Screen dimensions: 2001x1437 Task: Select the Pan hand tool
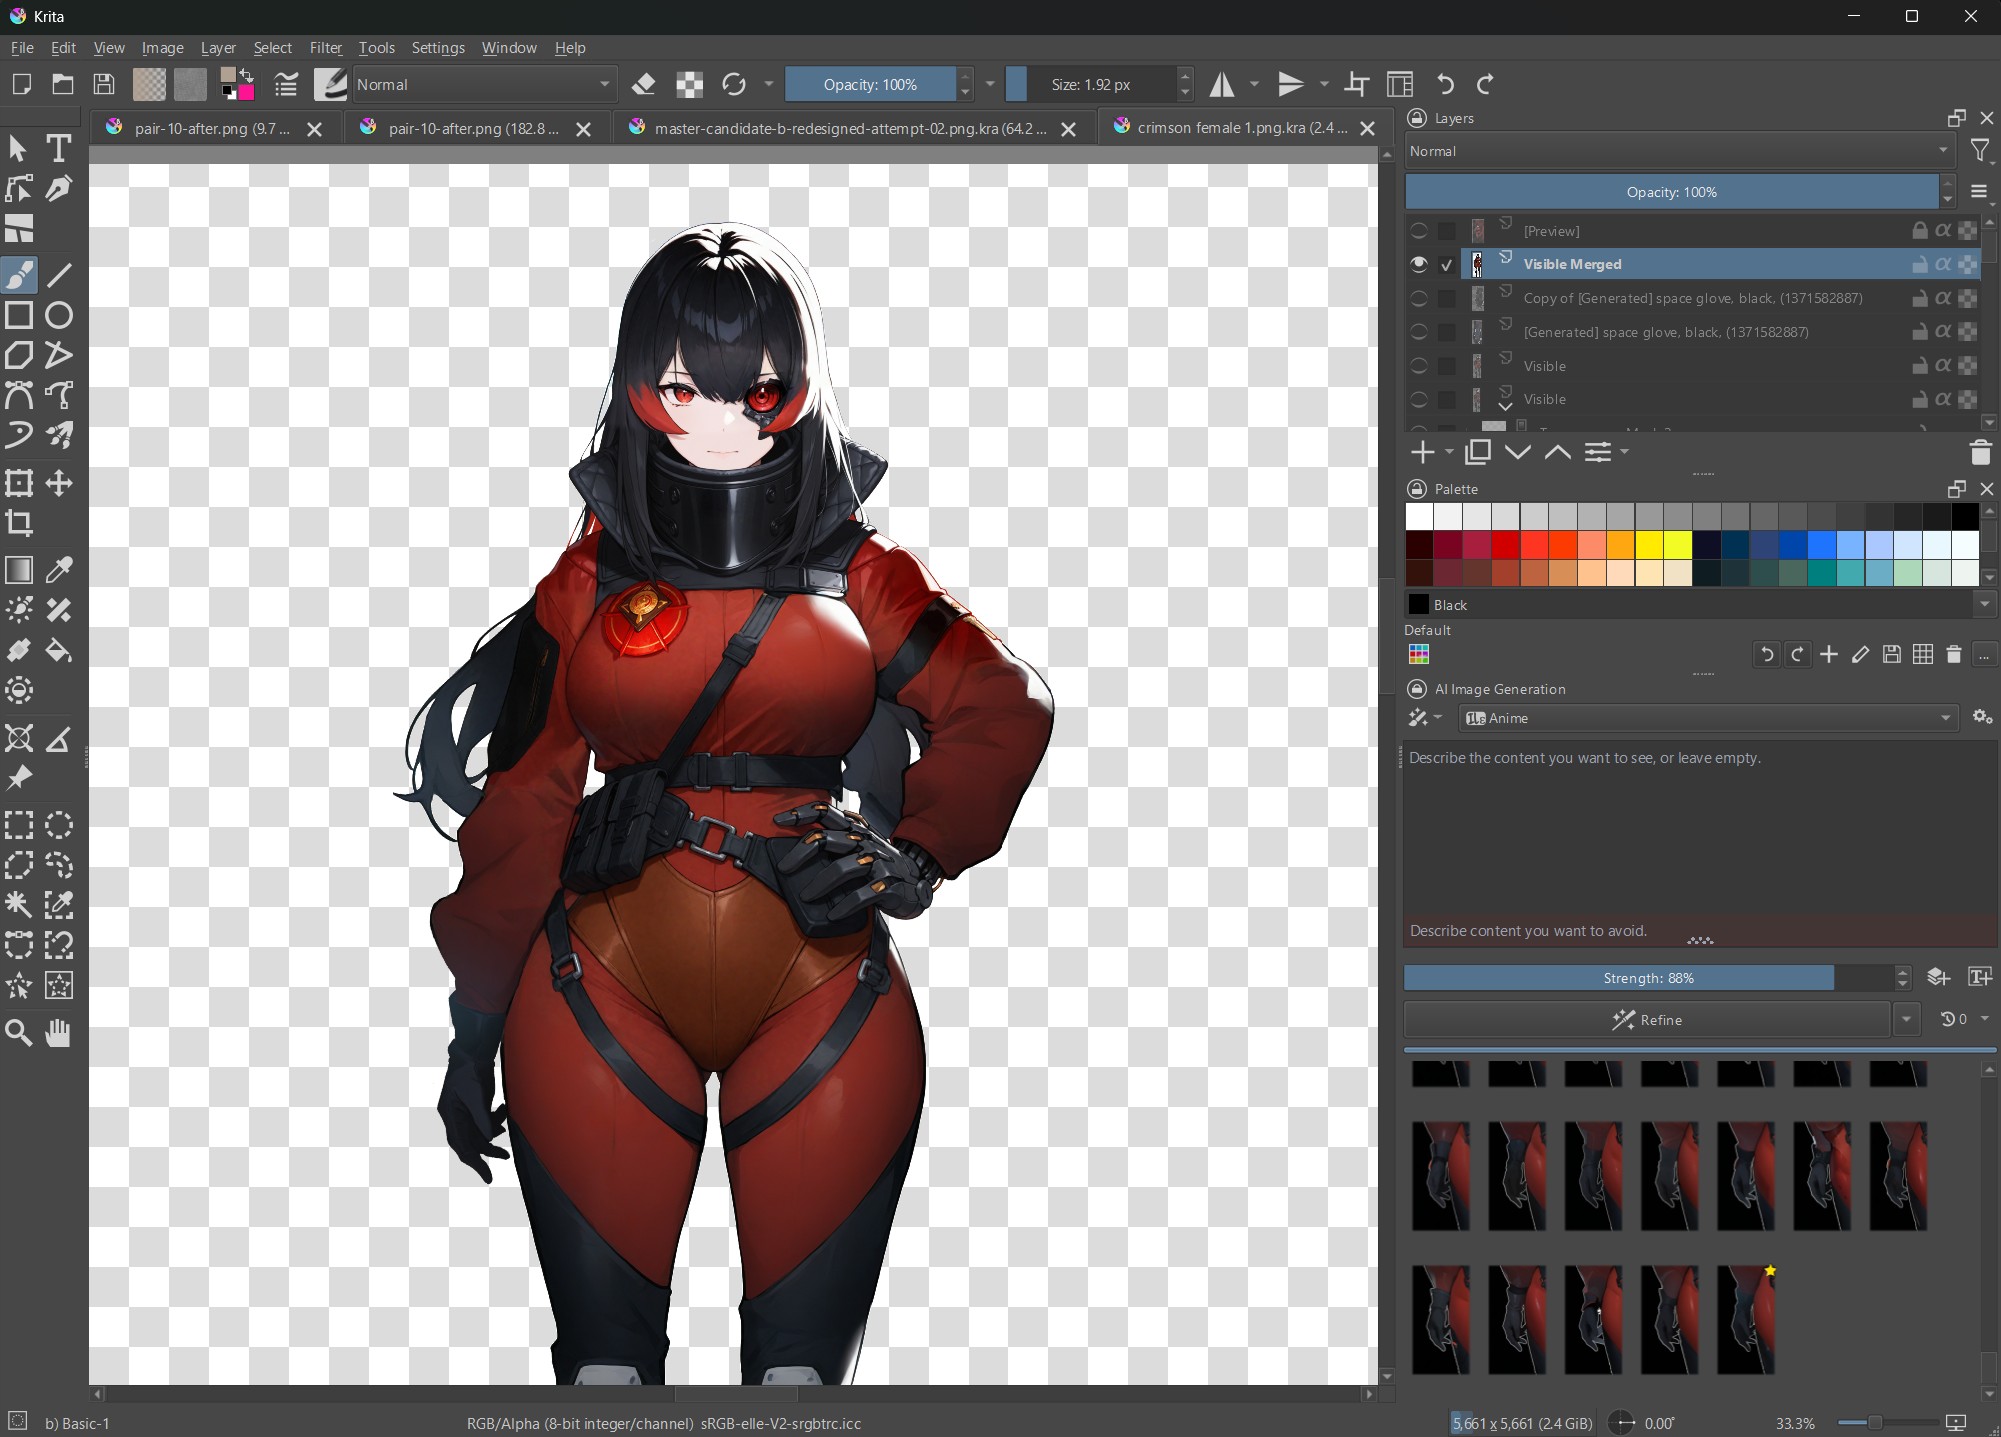click(59, 1033)
